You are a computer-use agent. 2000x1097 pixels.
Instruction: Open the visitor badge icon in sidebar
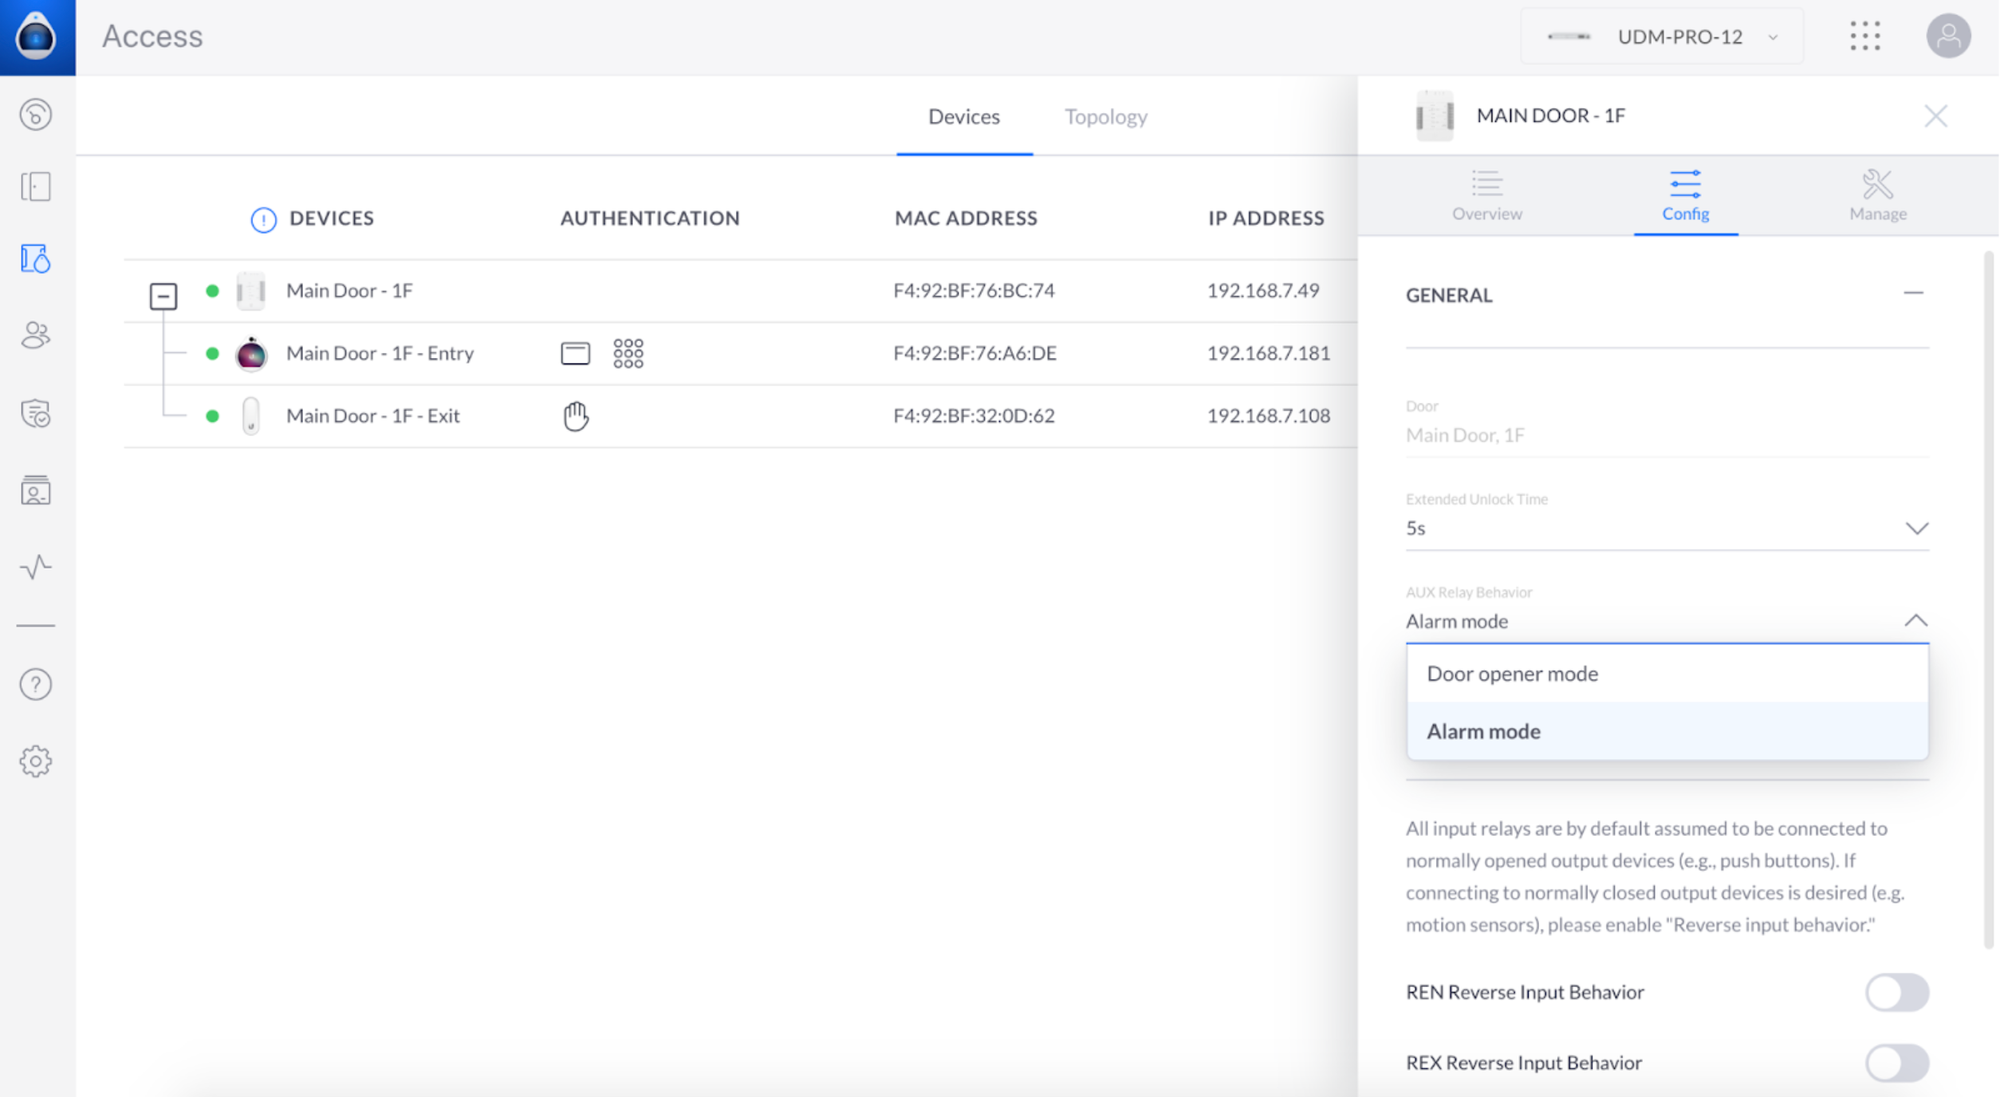[36, 490]
